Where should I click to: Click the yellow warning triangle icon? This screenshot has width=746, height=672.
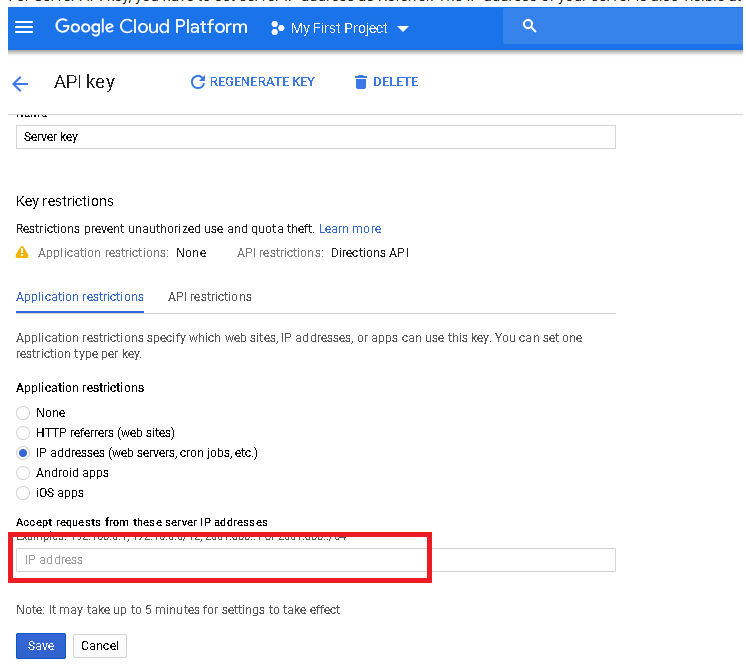coord(23,253)
